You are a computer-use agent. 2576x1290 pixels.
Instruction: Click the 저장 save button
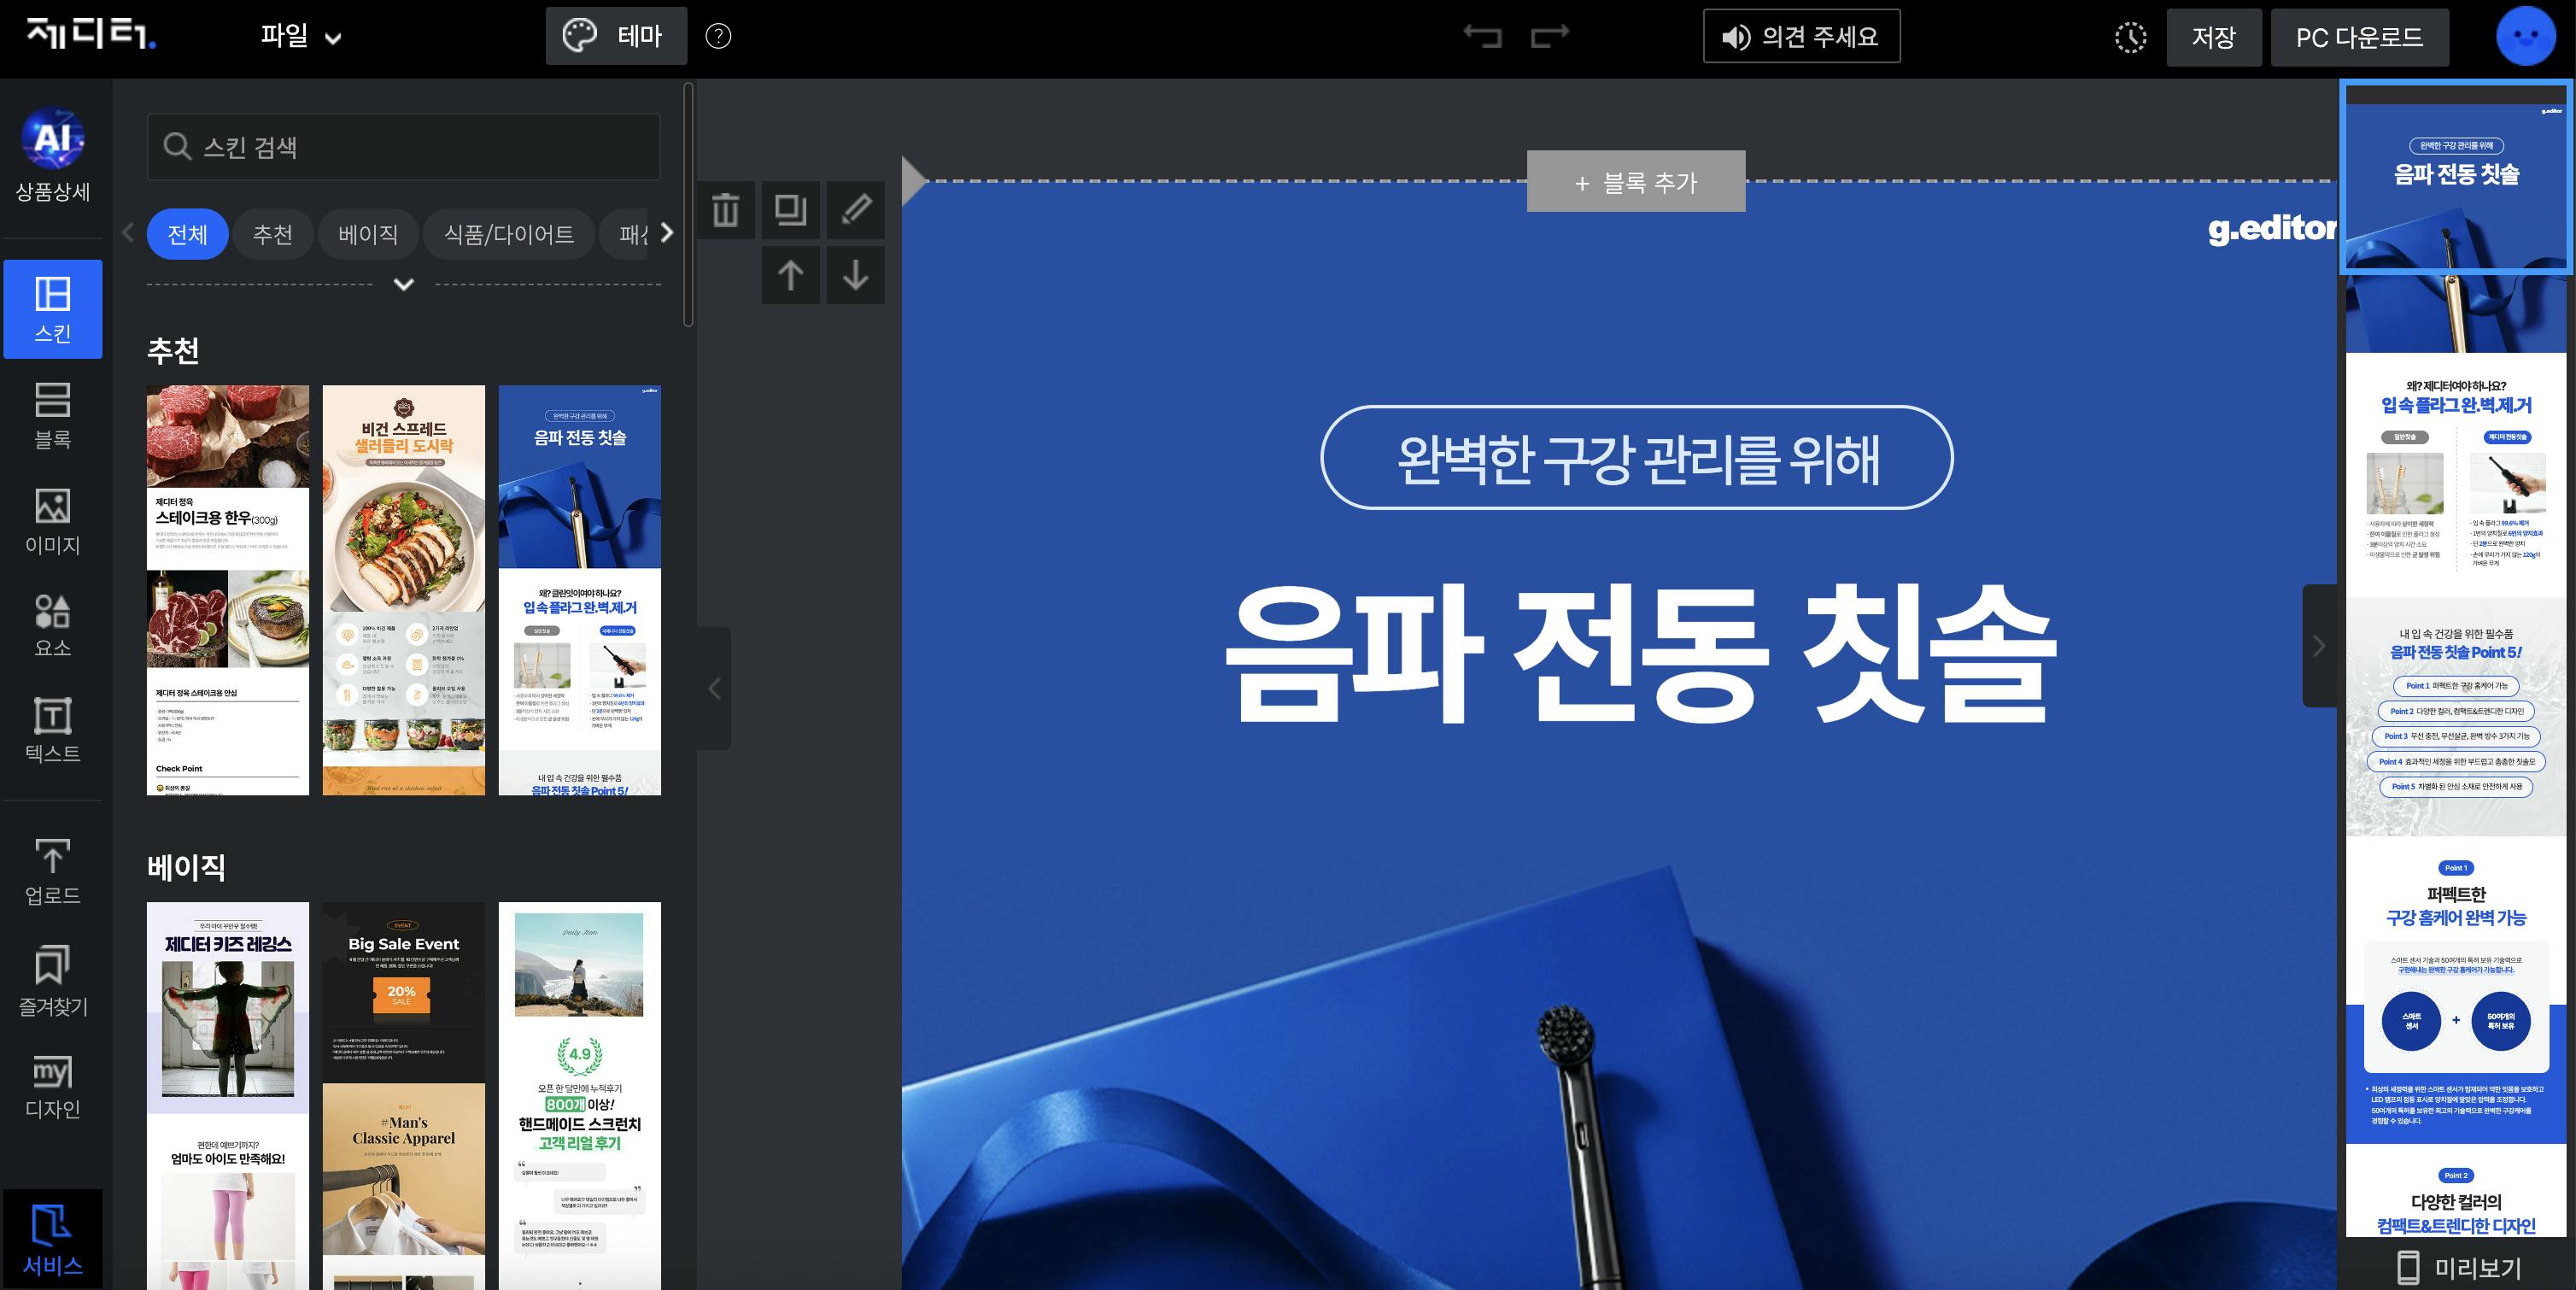(x=2213, y=38)
